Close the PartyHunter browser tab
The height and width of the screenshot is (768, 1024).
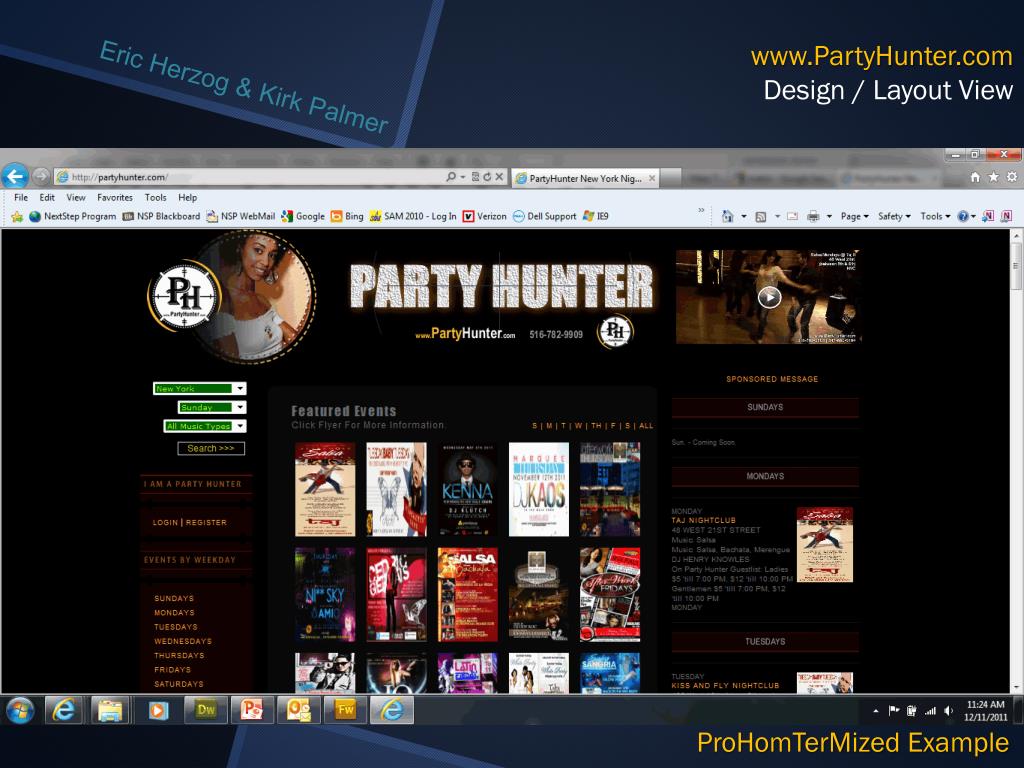pos(652,178)
